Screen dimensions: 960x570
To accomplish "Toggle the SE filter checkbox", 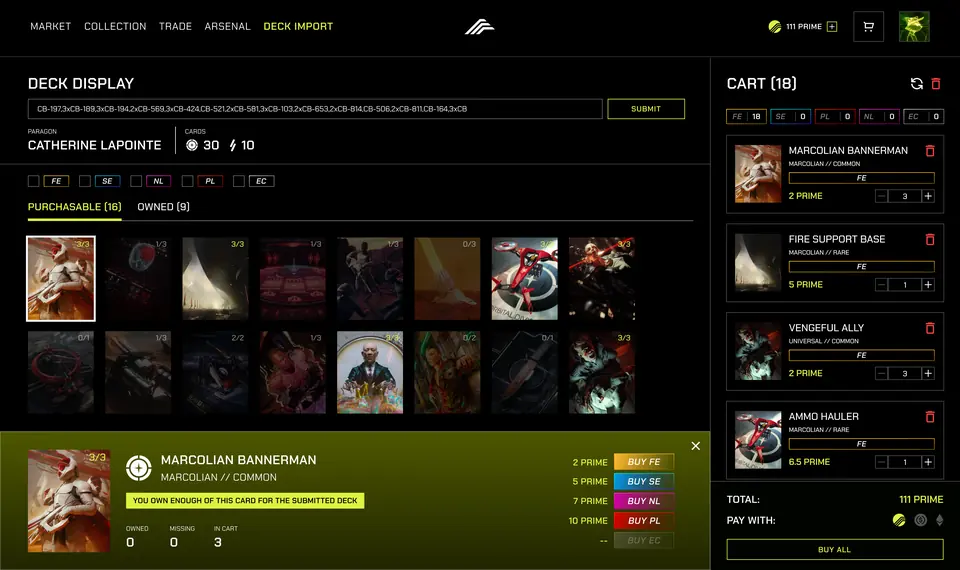I will coord(85,181).
